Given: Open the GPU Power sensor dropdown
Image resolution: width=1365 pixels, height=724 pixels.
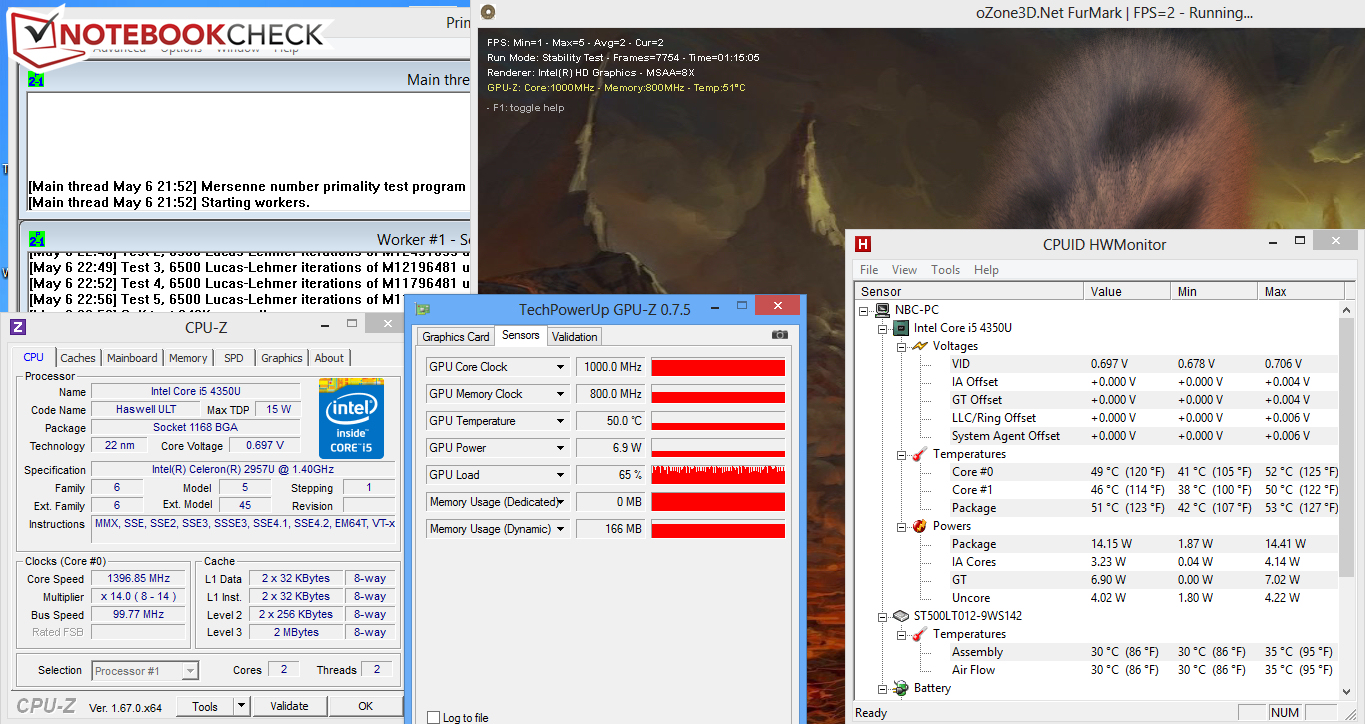Looking at the screenshot, I should (x=560, y=448).
